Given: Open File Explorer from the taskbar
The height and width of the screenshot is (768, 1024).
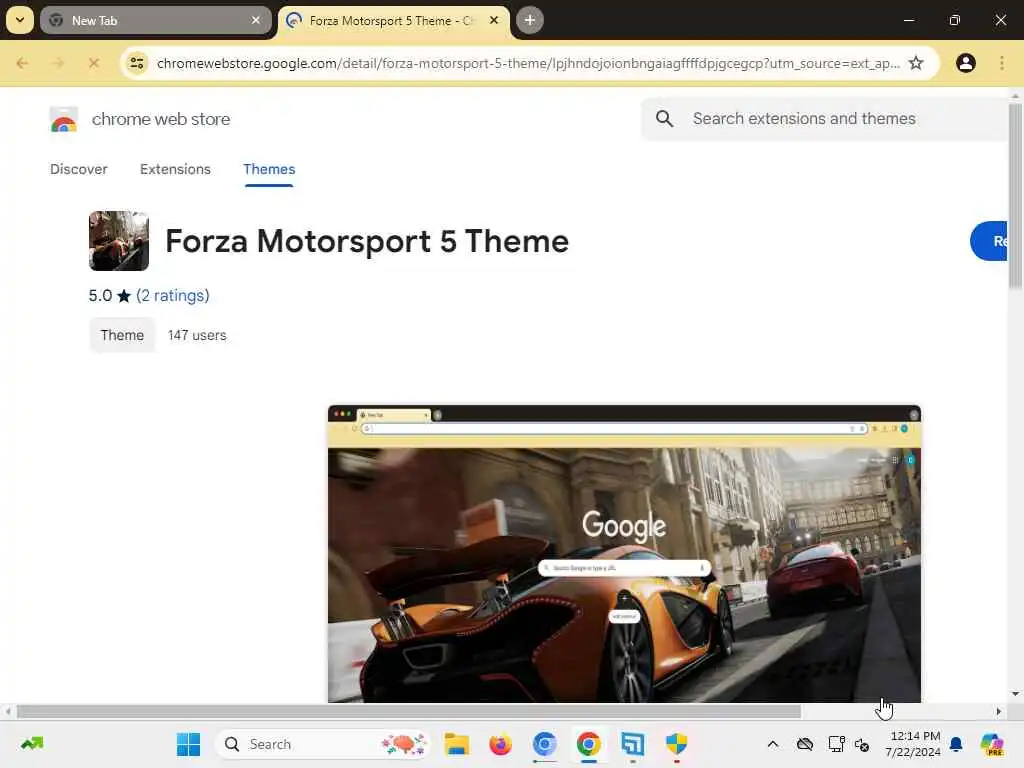Looking at the screenshot, I should pyautogui.click(x=456, y=744).
